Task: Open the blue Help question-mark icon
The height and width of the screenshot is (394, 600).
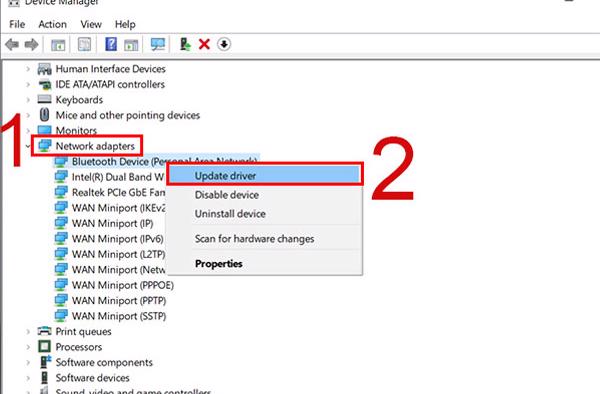Action: coord(111,44)
